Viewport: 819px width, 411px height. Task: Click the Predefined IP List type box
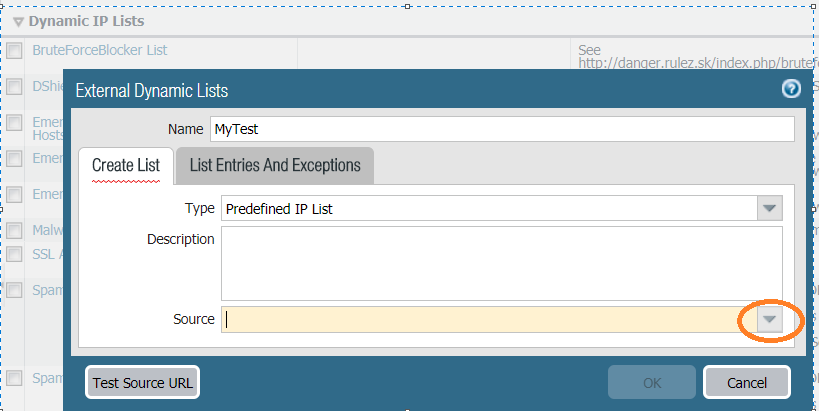[488, 208]
